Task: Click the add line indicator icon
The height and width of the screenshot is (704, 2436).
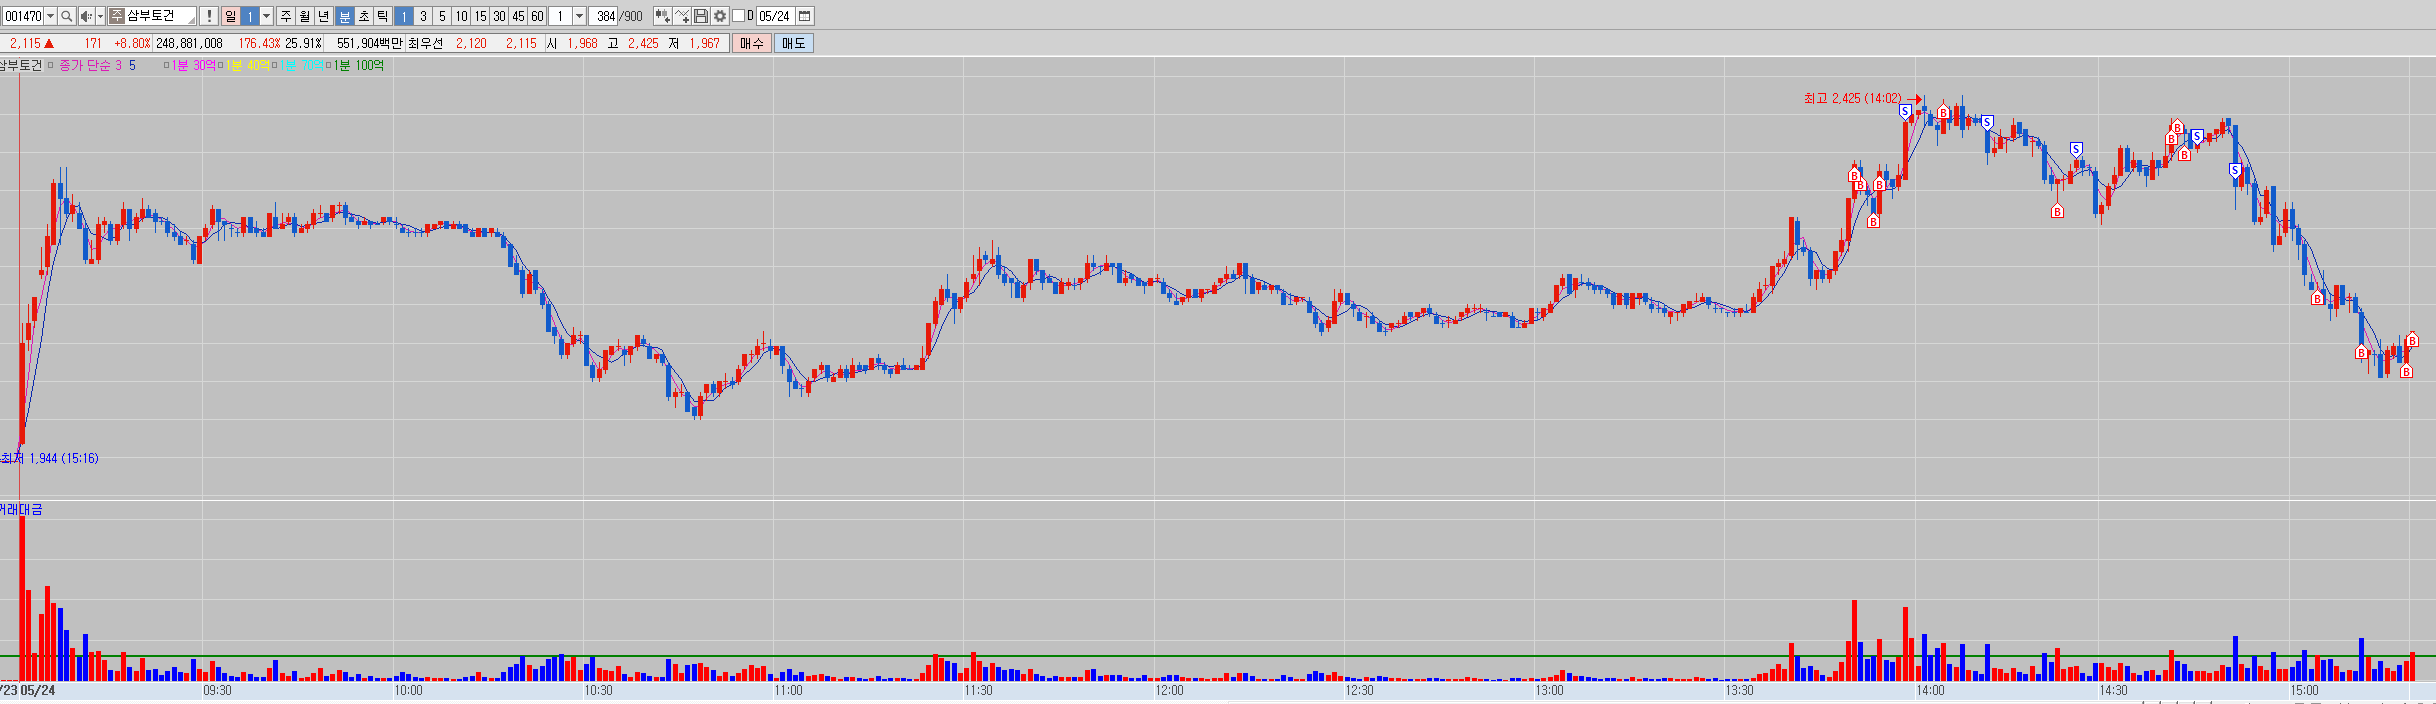Action: point(681,16)
